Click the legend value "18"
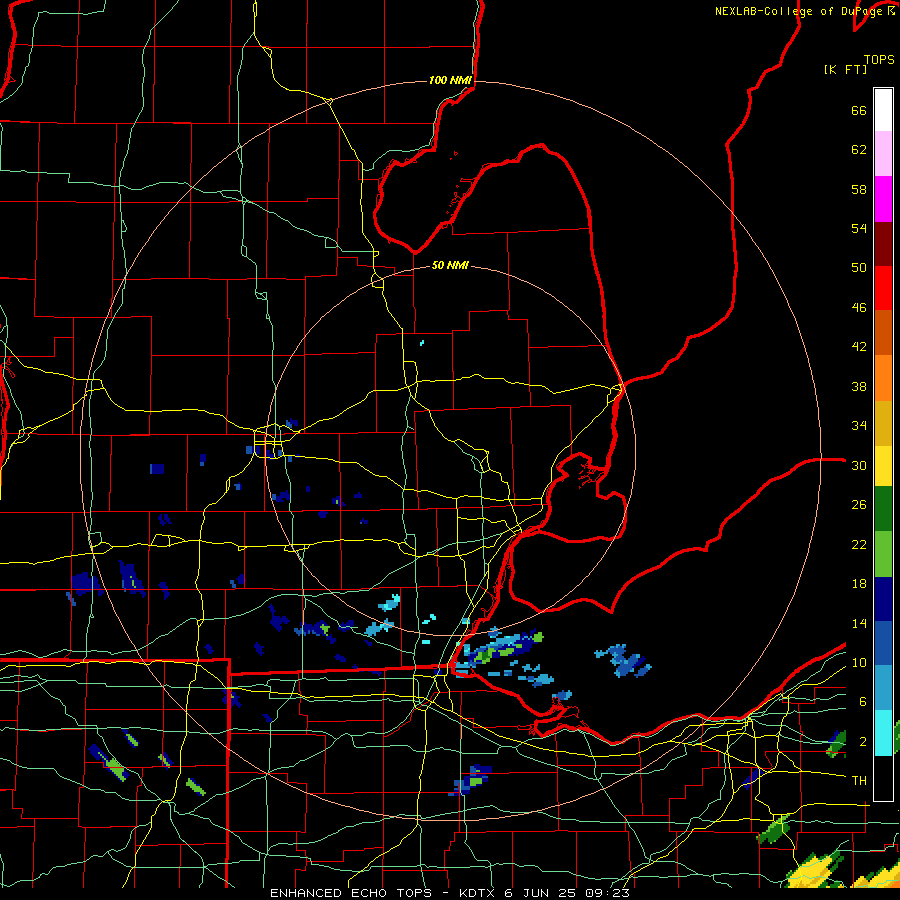This screenshot has width=900, height=900. click(x=859, y=584)
